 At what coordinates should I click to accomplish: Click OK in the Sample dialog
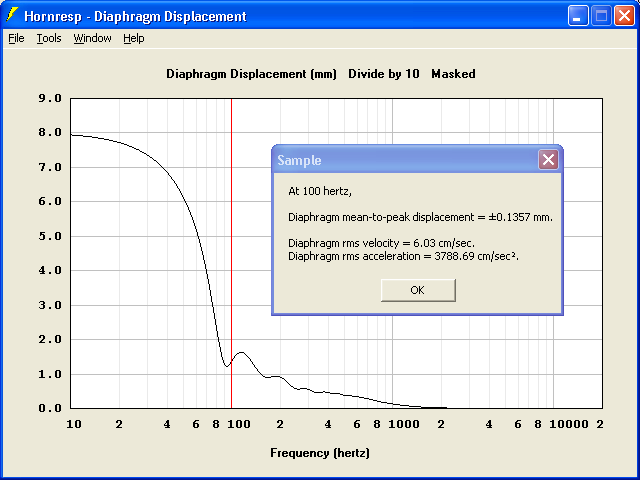[x=418, y=290]
